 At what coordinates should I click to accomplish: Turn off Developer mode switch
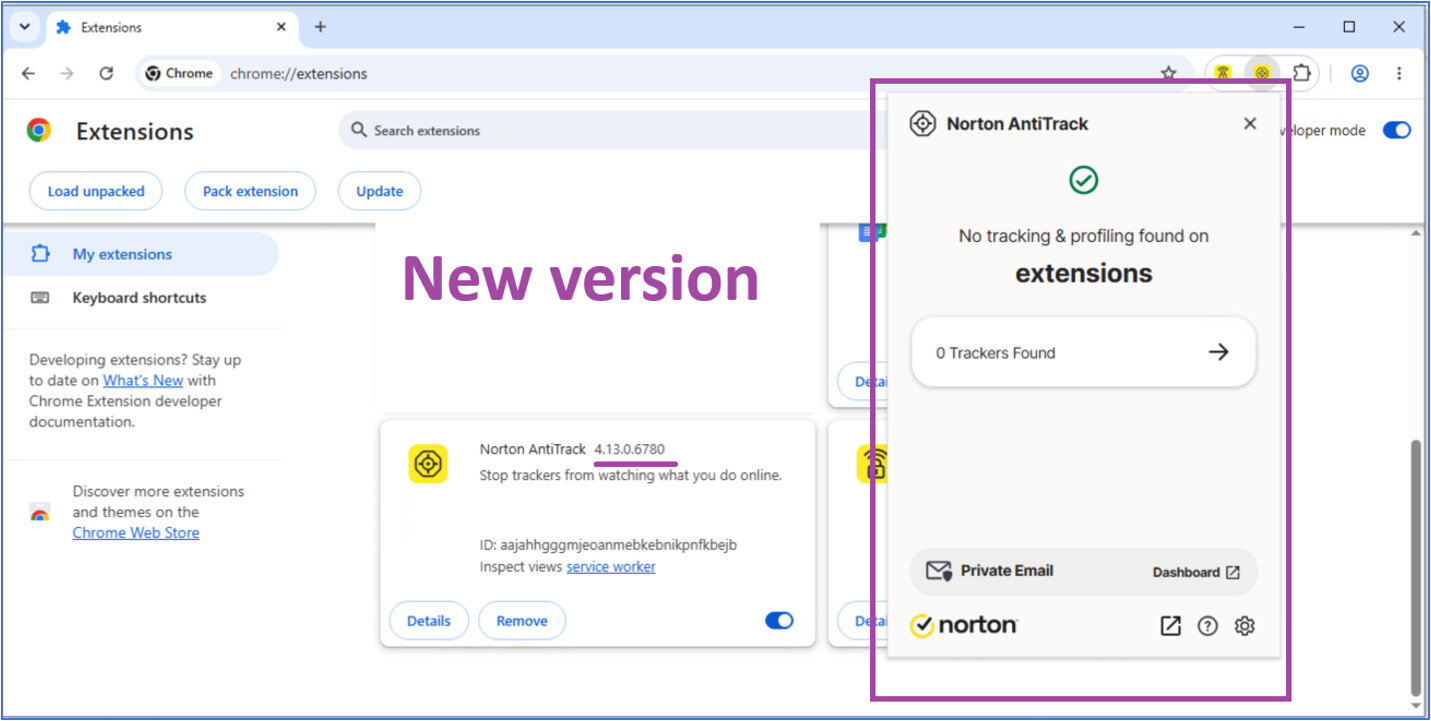[x=1396, y=130]
